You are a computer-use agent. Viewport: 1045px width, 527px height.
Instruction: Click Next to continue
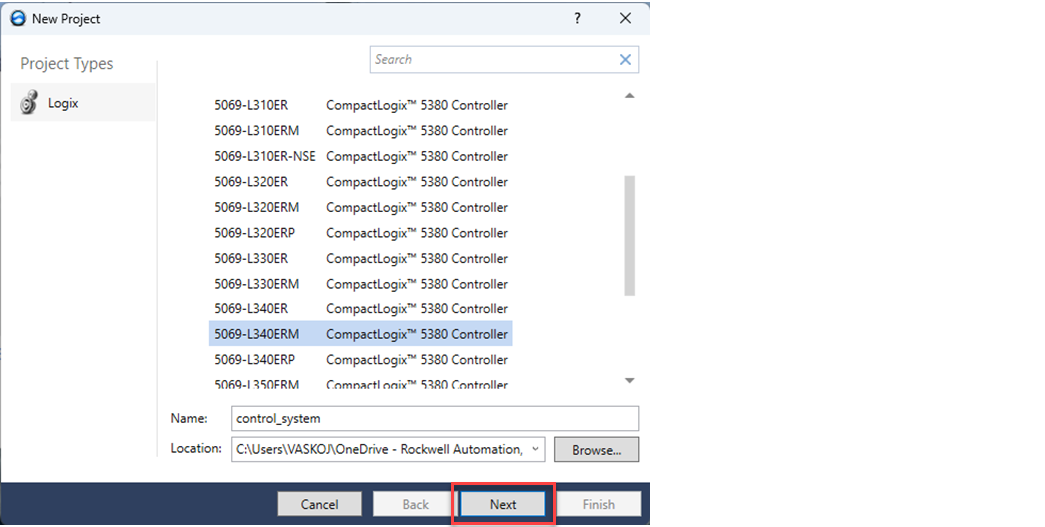pyautogui.click(x=503, y=504)
